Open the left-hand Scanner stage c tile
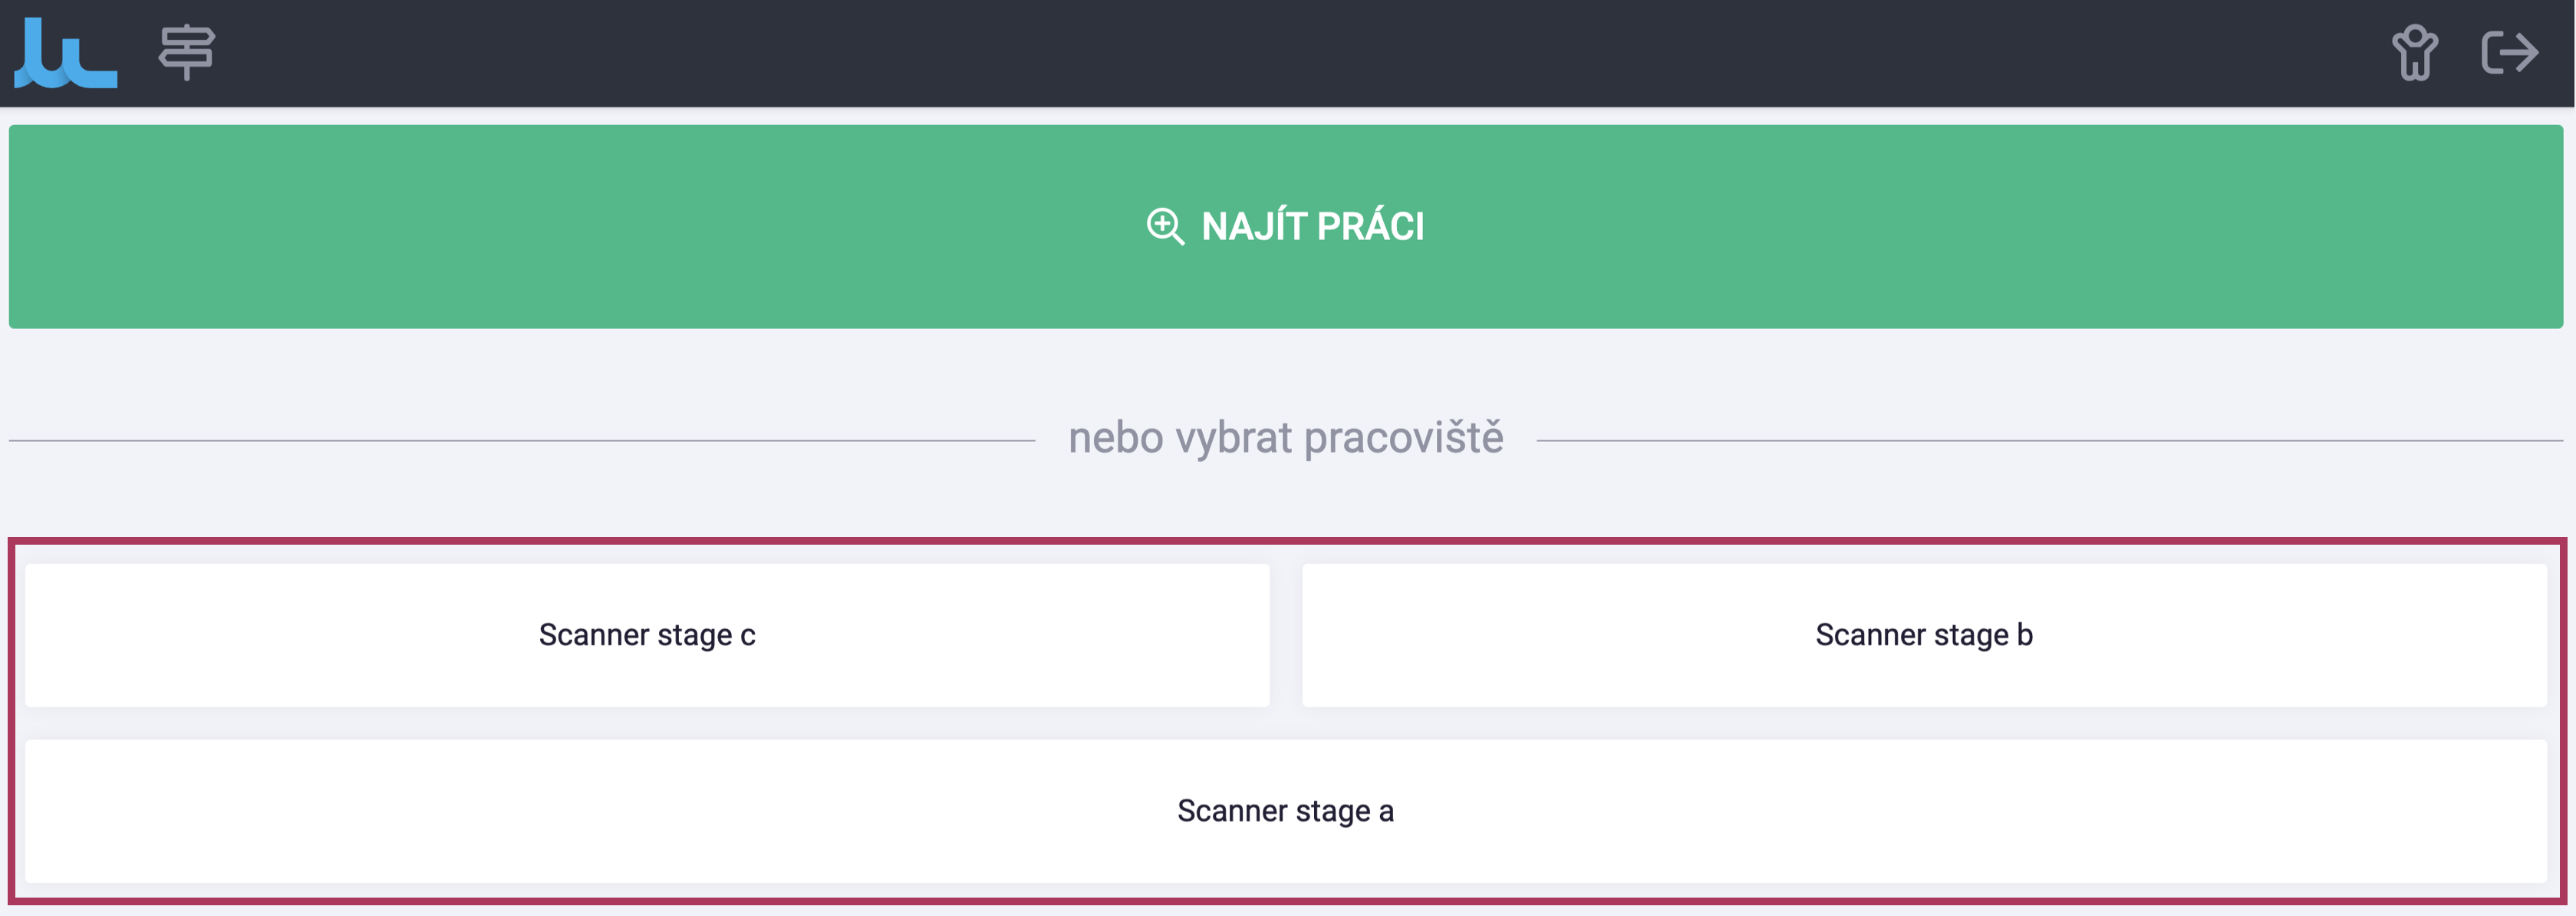This screenshot has width=2576, height=916. pyautogui.click(x=647, y=635)
